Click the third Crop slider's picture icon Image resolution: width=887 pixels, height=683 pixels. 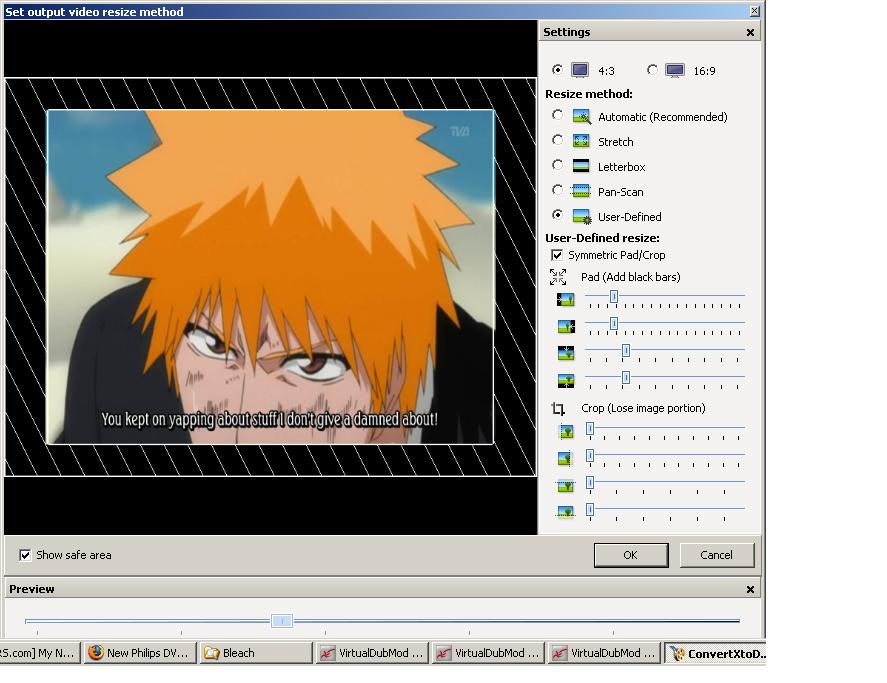[x=566, y=486]
